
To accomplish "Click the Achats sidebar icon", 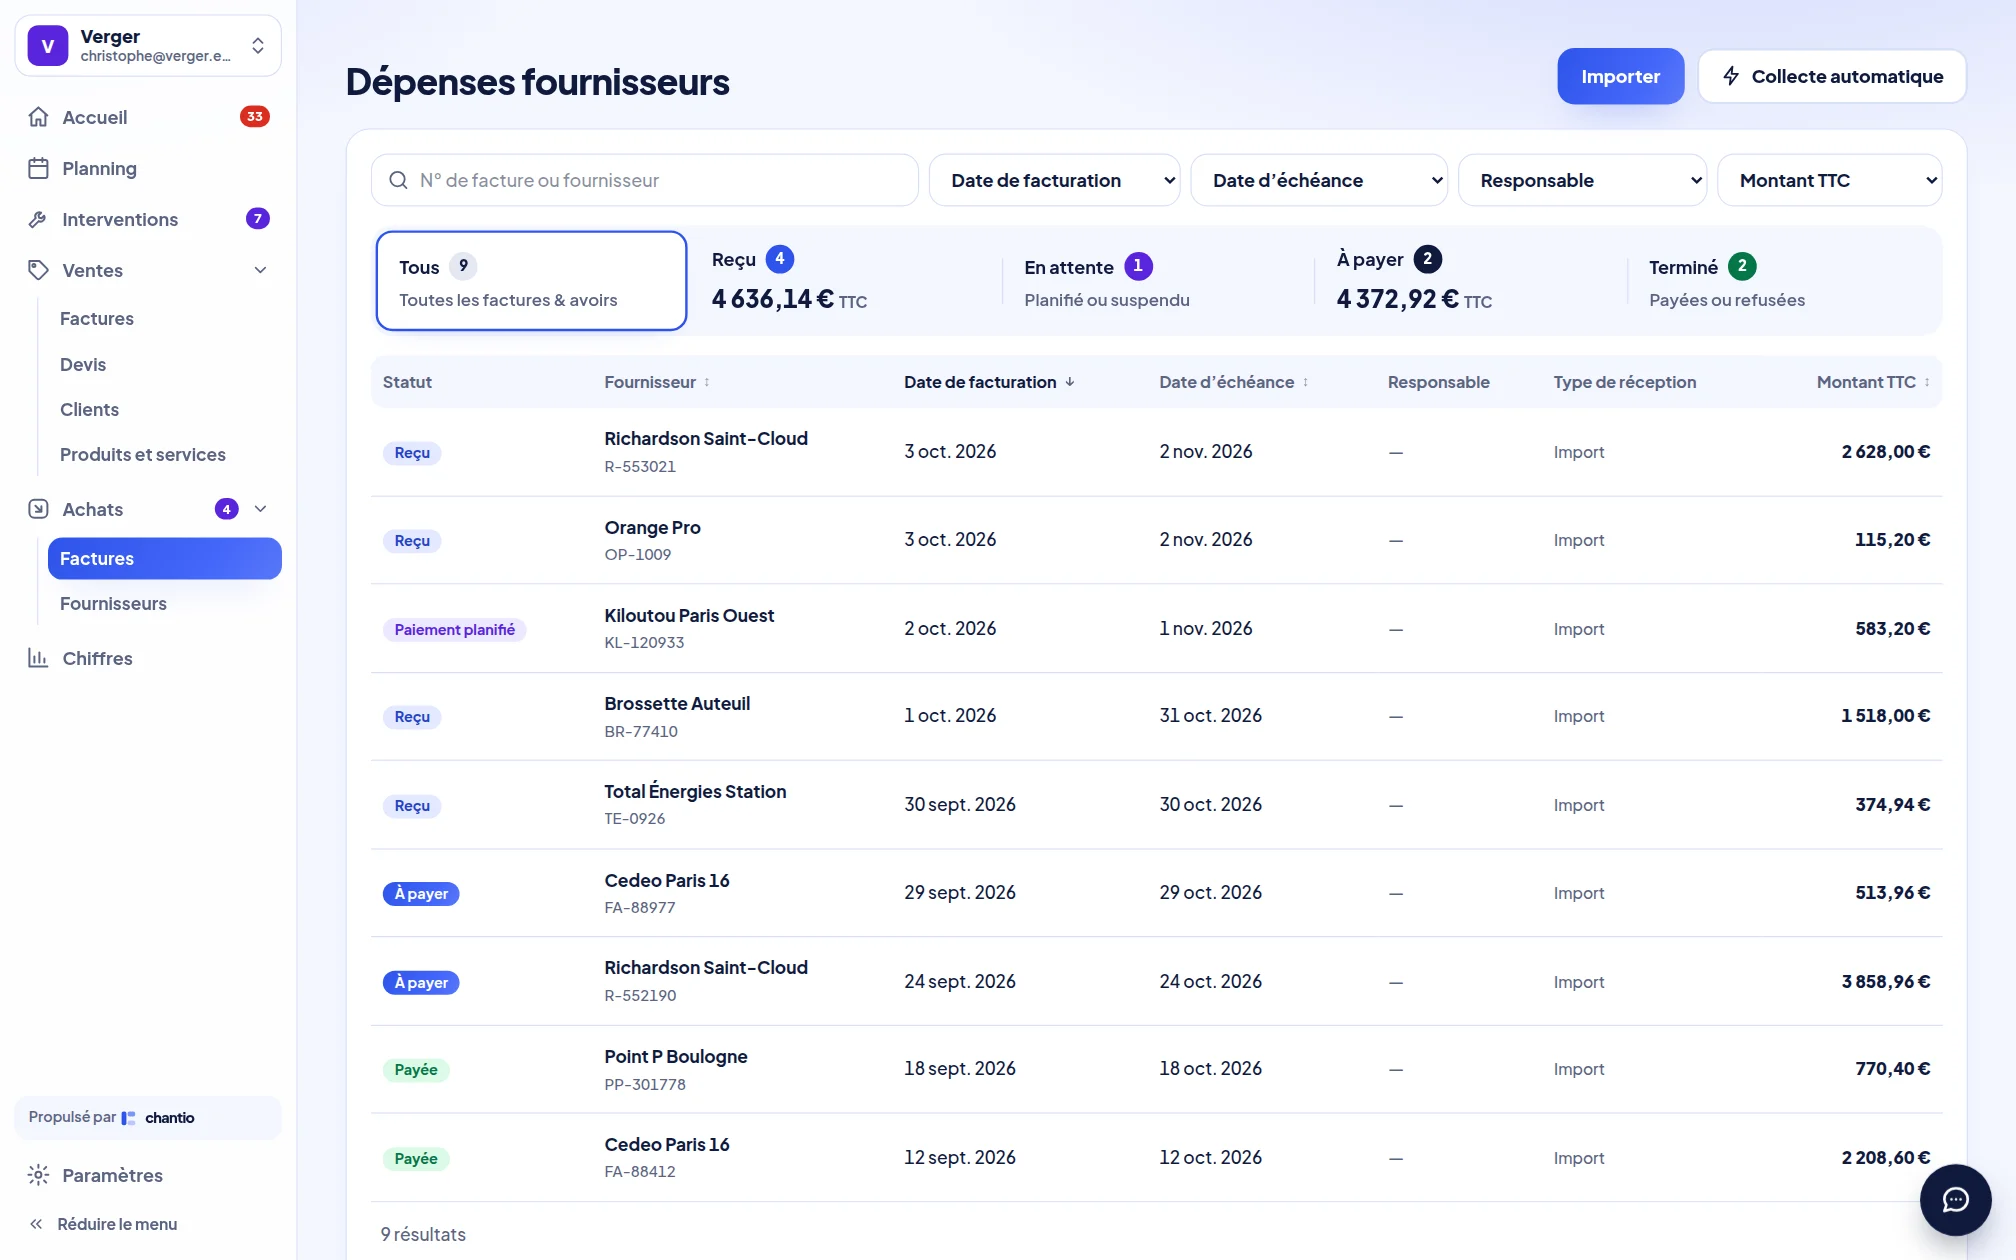I will pyautogui.click(x=38, y=509).
